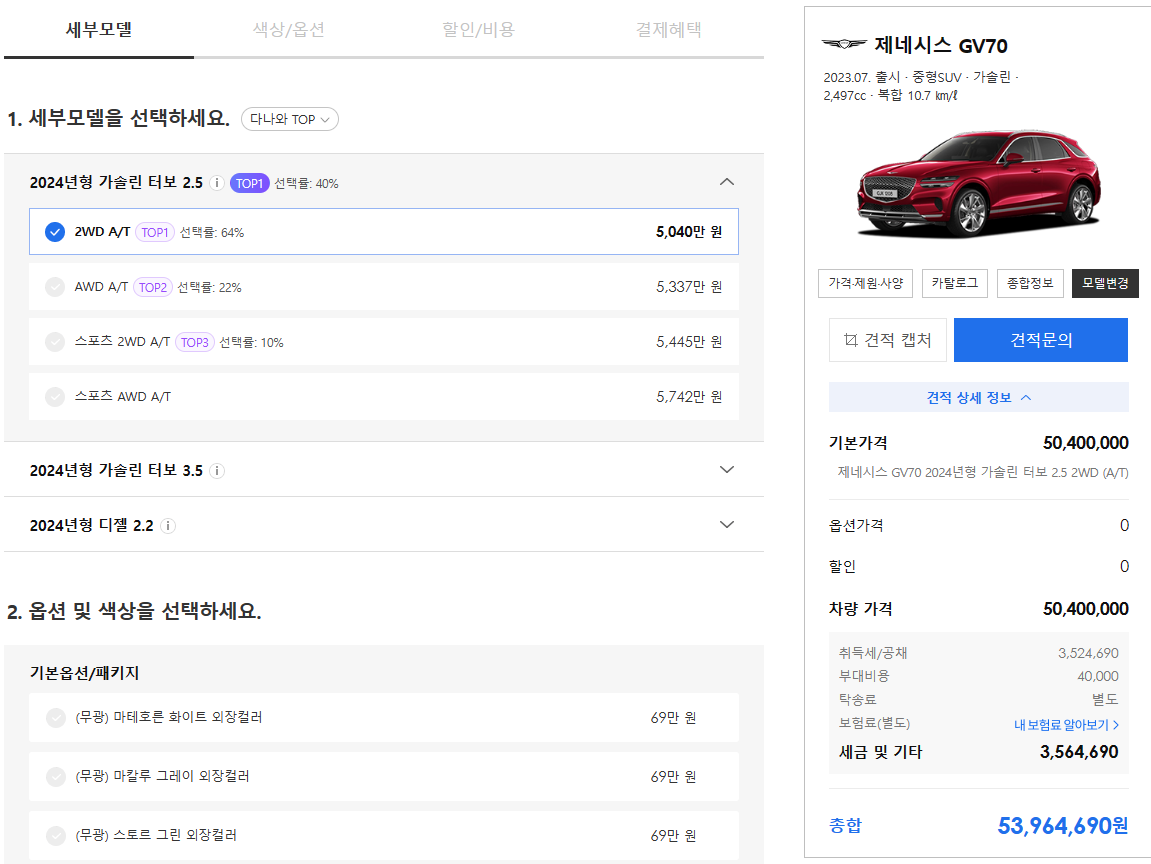Image resolution: width=1151 pixels, height=864 pixels.
Task: Click the 견적 캡처 button
Action: tap(888, 340)
